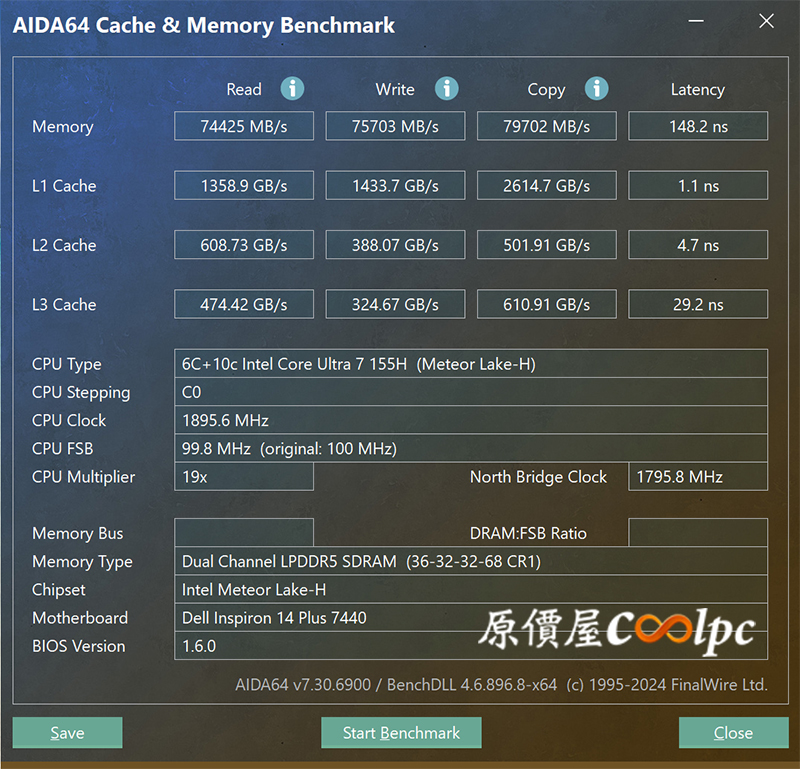
Task: Click Motherboard field Dell Inspiron 14 Plus 7440
Action: click(471, 617)
